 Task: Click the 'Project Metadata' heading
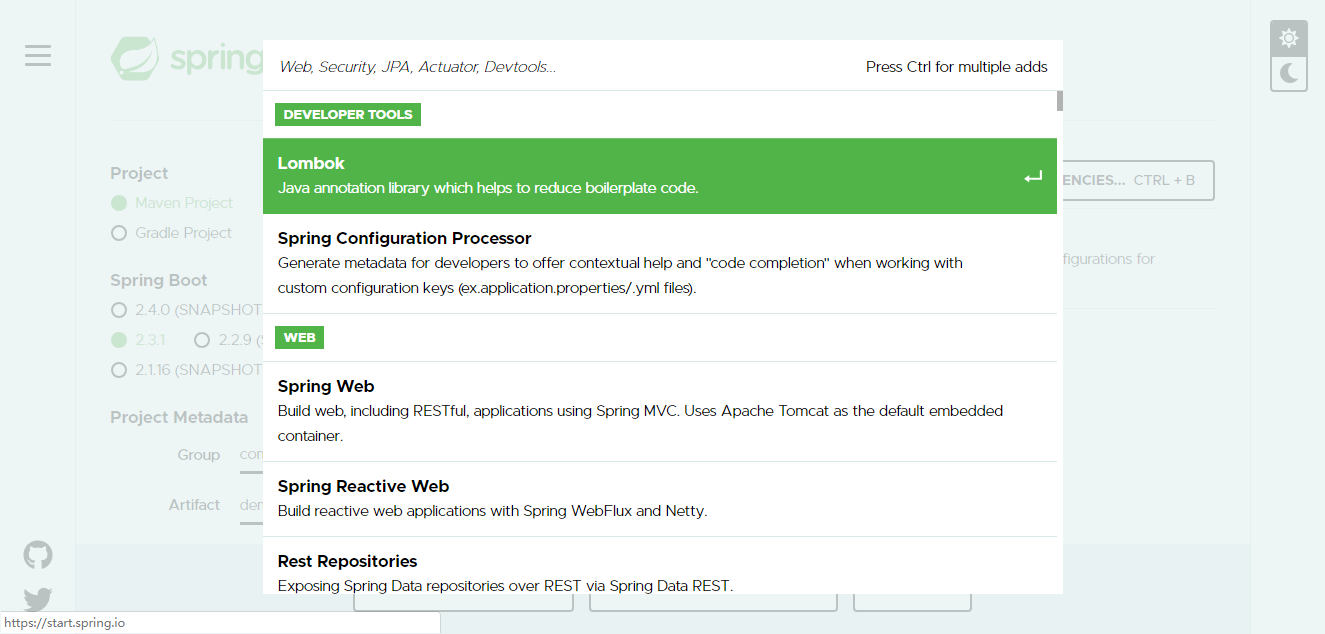click(x=179, y=417)
